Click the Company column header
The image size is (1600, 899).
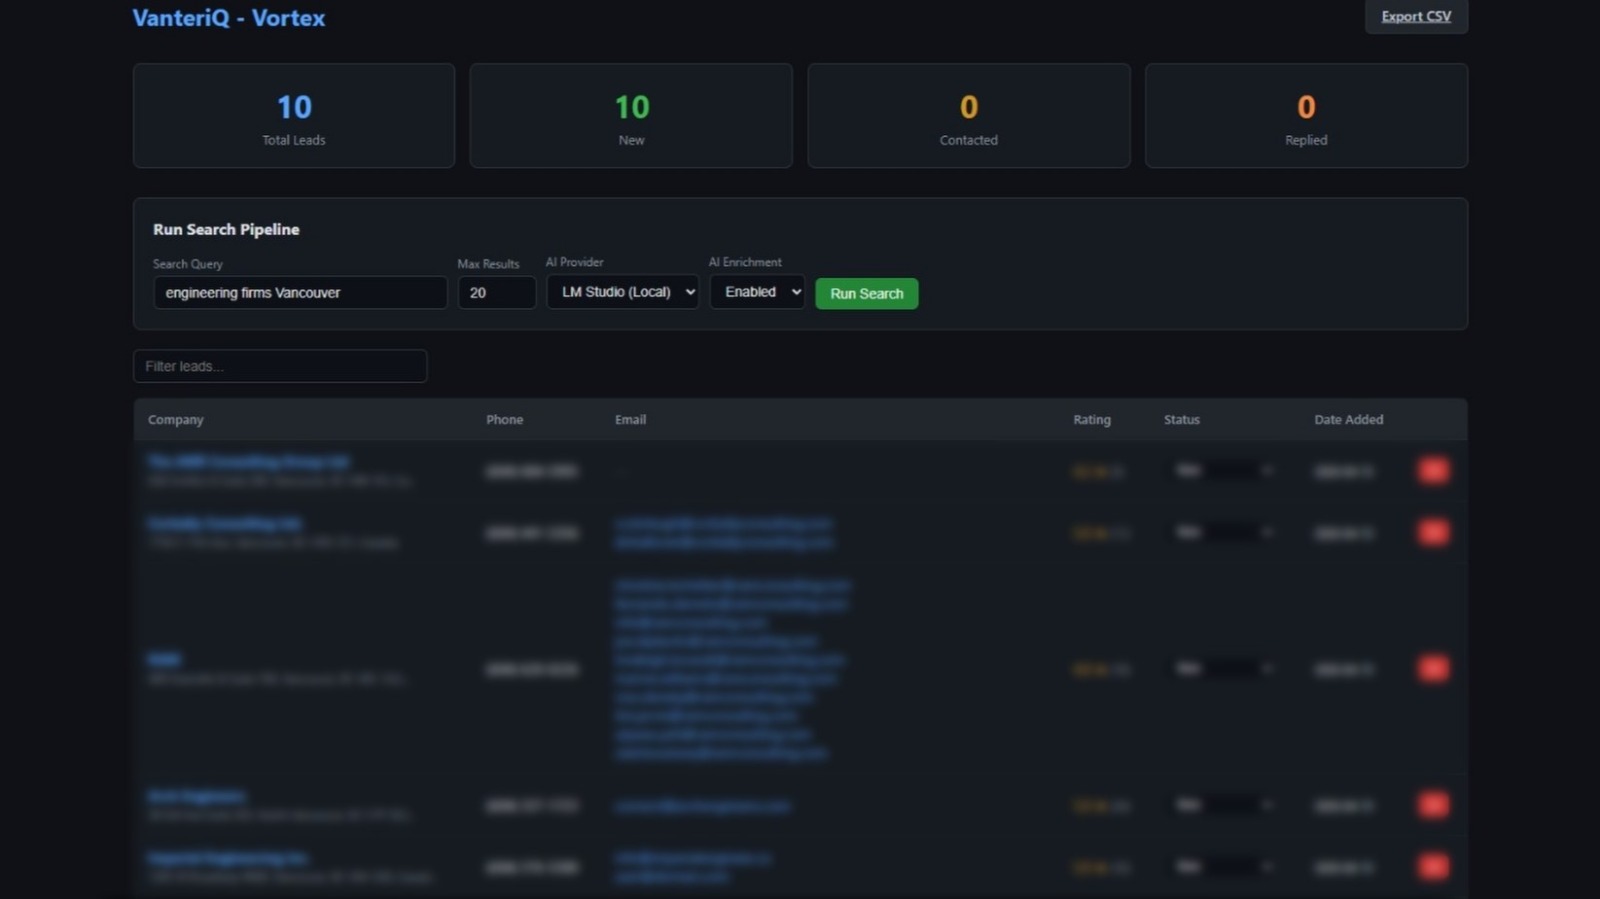(x=176, y=420)
